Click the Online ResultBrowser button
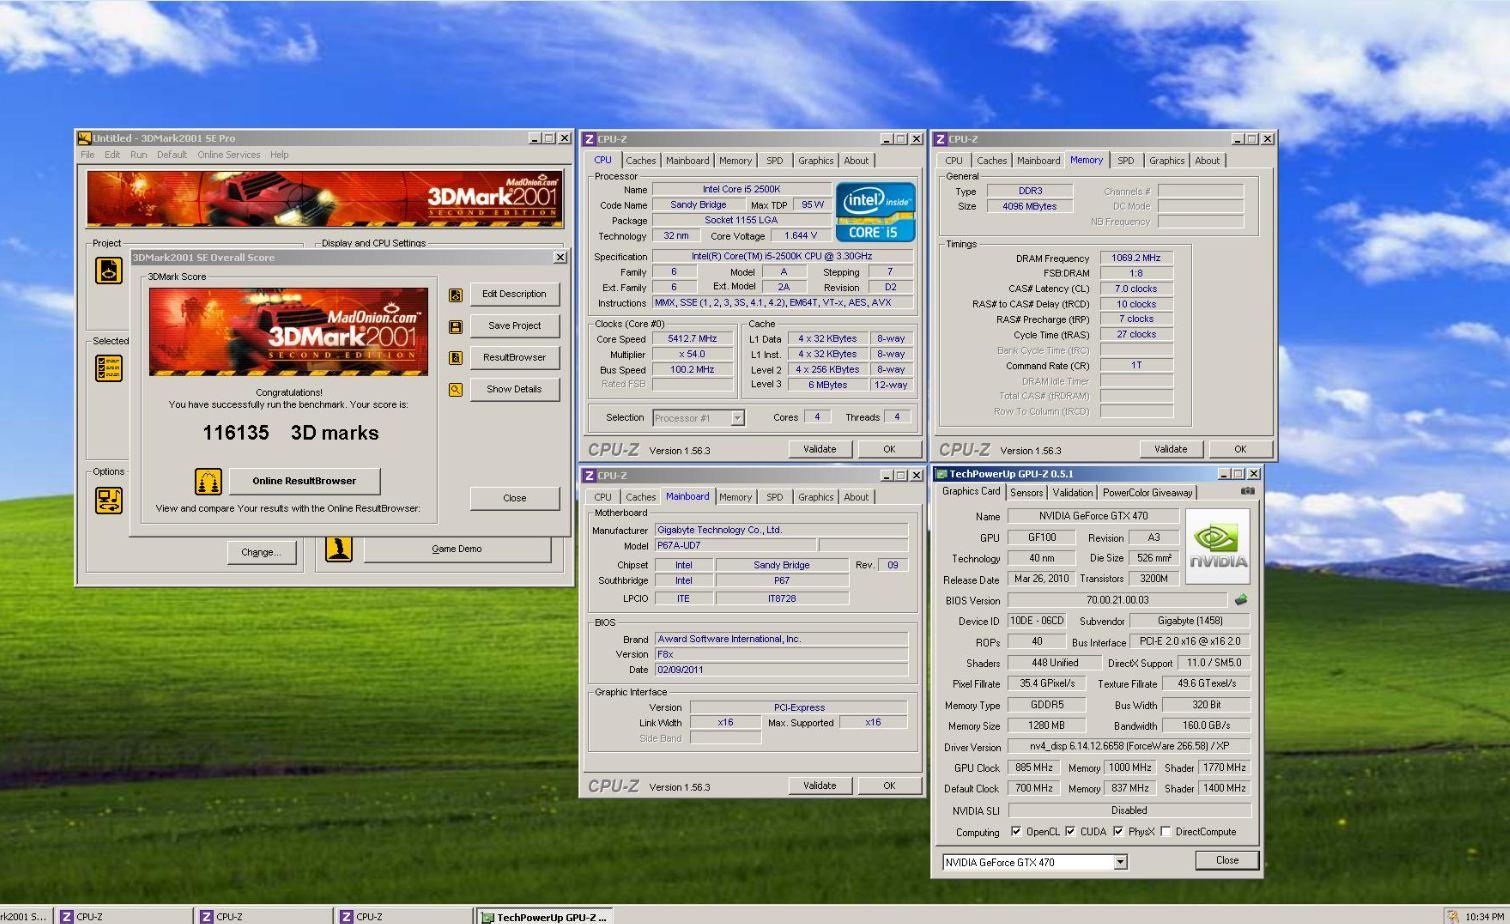 point(304,481)
